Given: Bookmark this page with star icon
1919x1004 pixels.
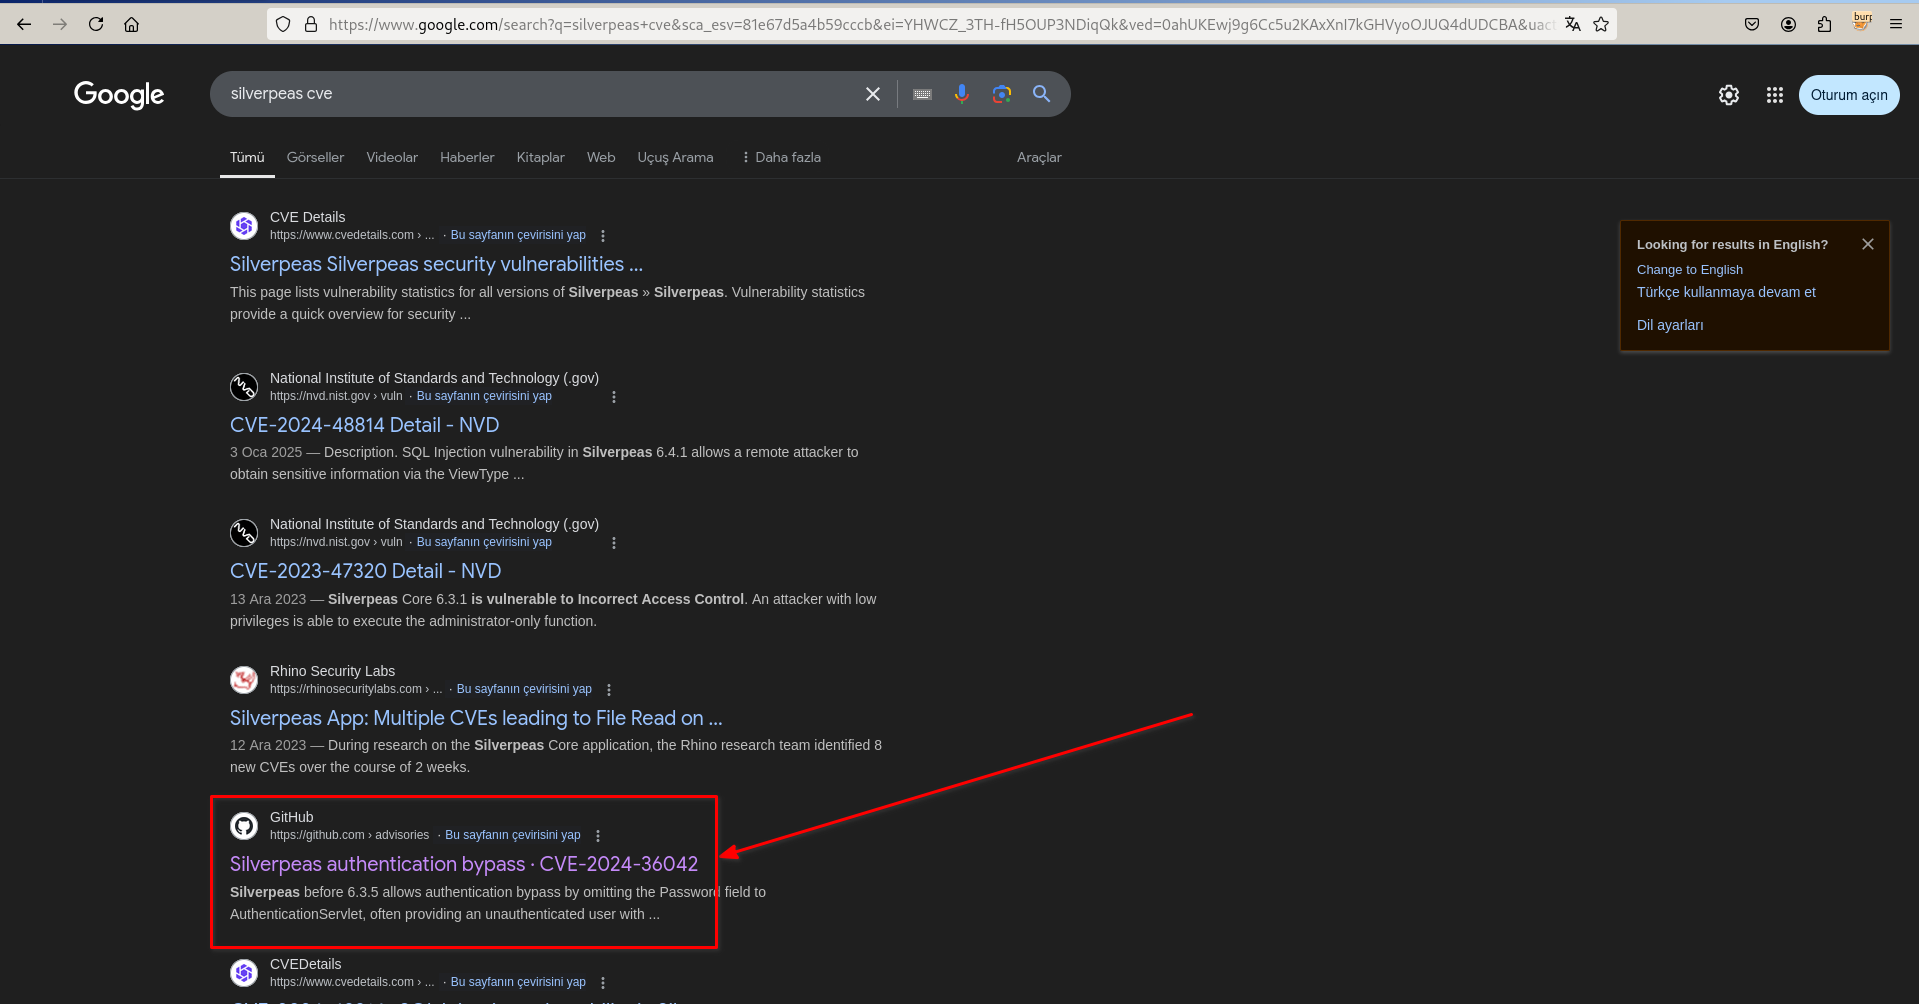Looking at the screenshot, I should 1601,24.
